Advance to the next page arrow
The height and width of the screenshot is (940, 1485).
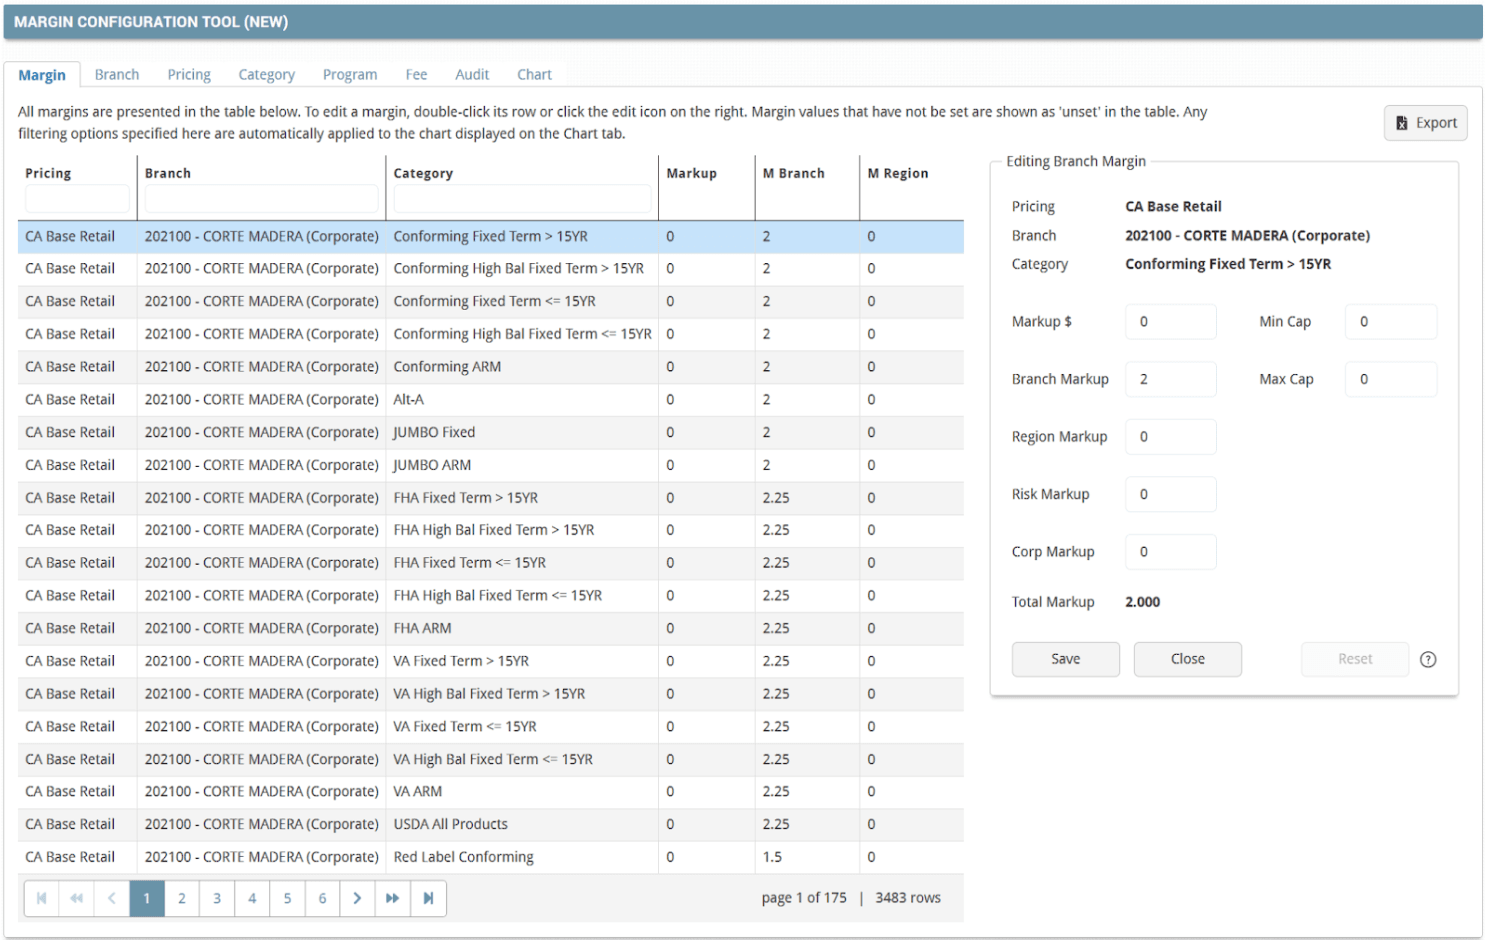click(x=357, y=898)
